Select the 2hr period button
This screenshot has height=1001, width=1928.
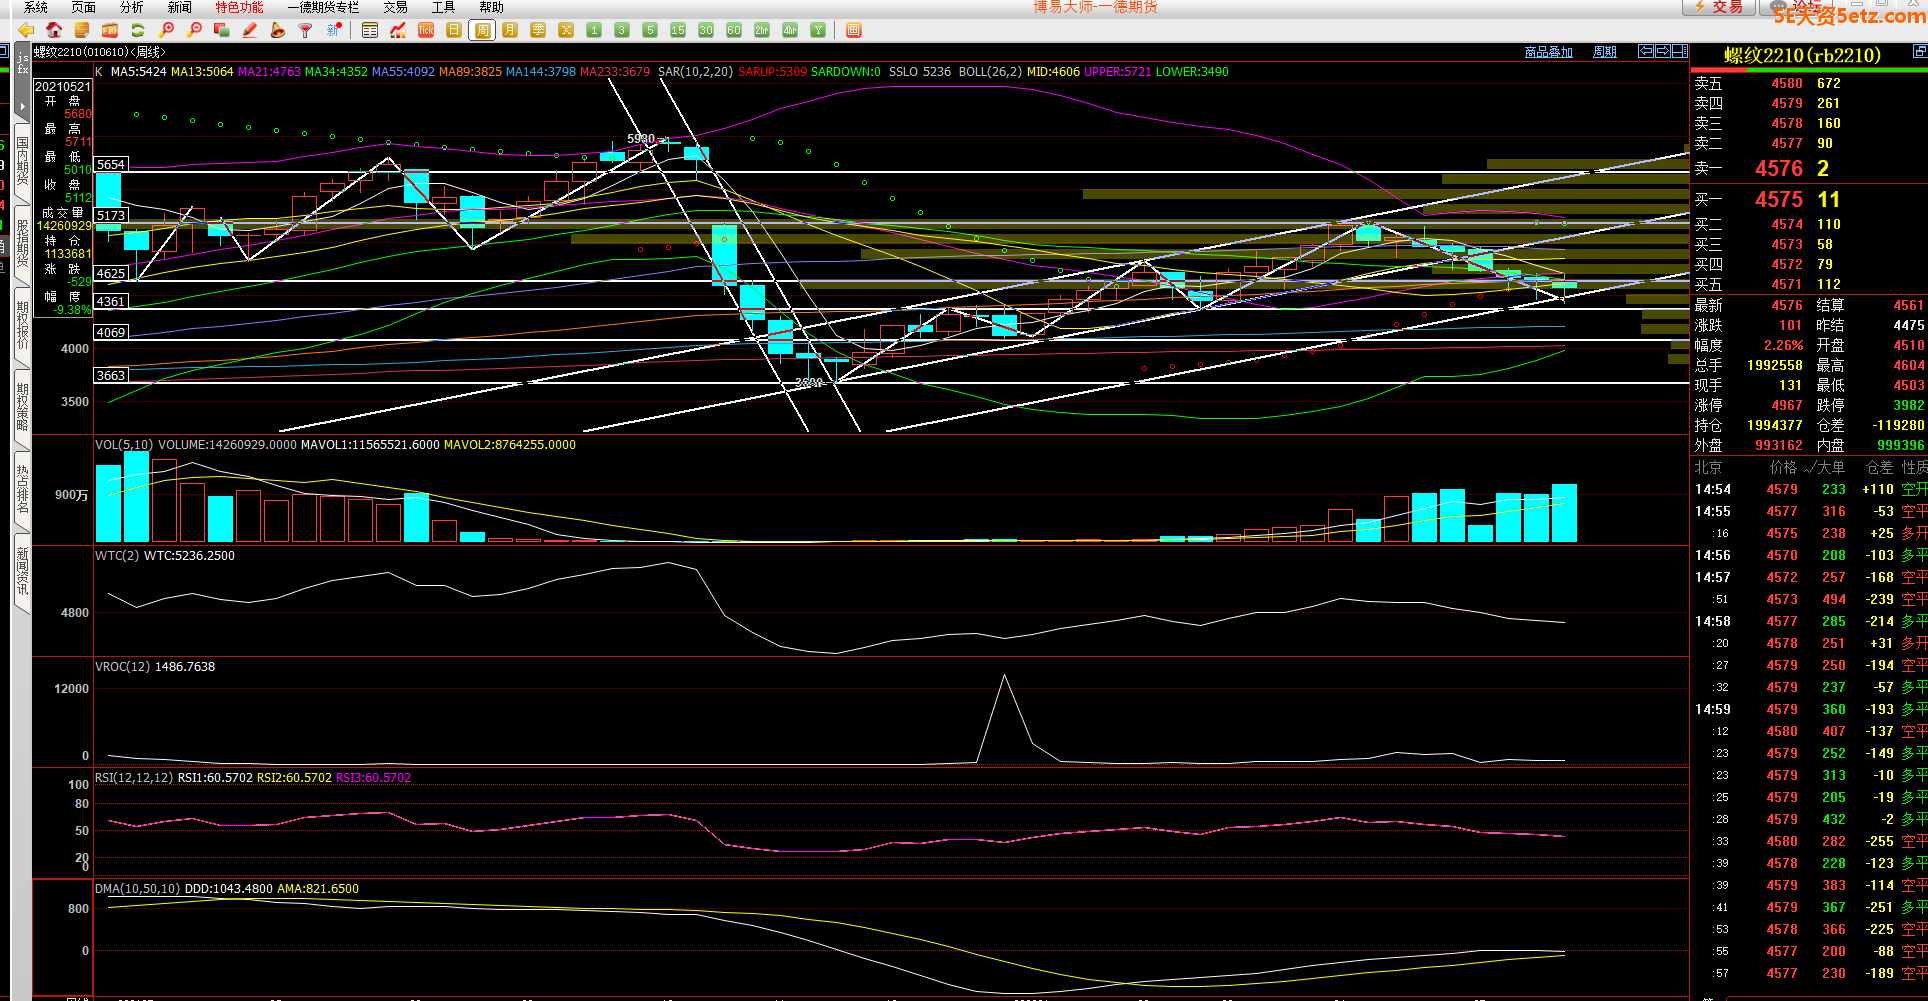pos(762,31)
